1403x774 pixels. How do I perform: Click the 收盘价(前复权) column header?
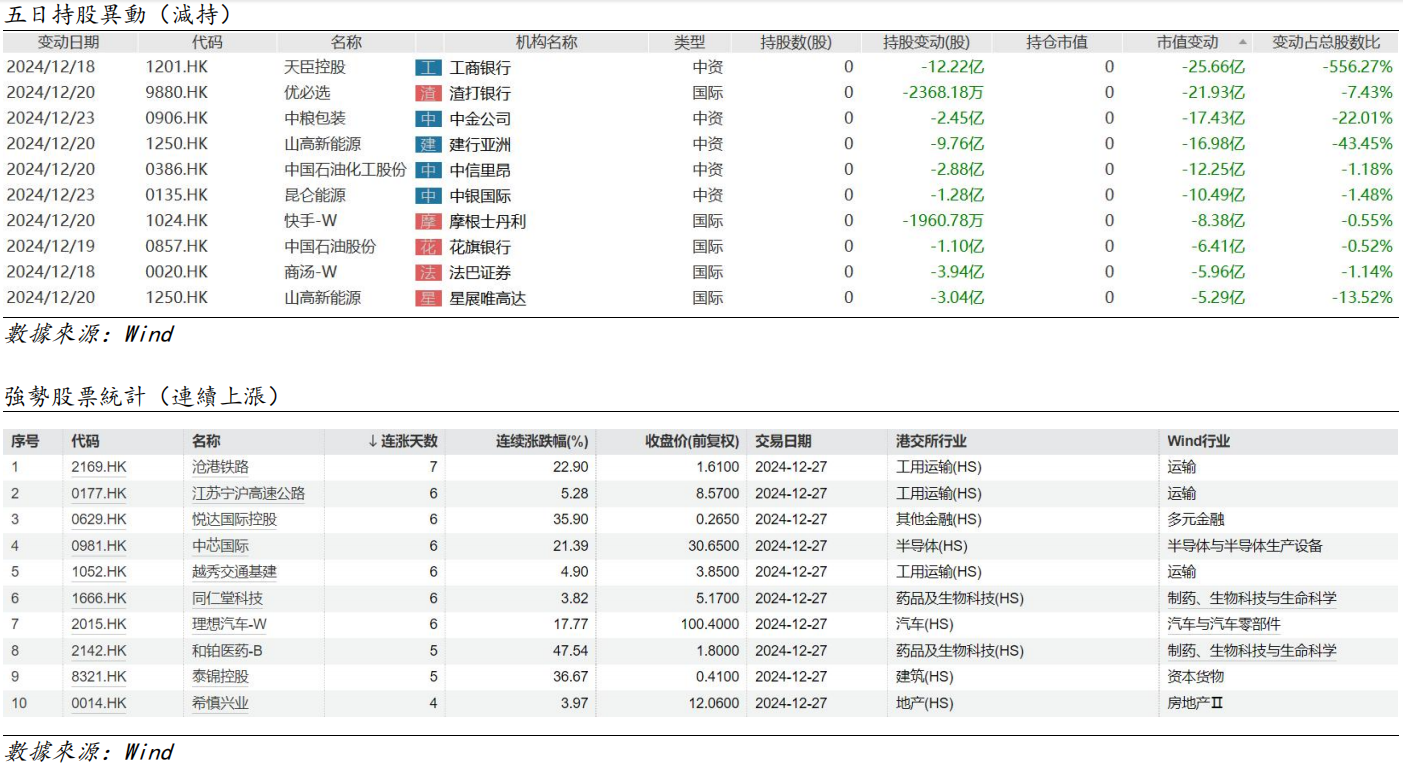[x=691, y=441]
